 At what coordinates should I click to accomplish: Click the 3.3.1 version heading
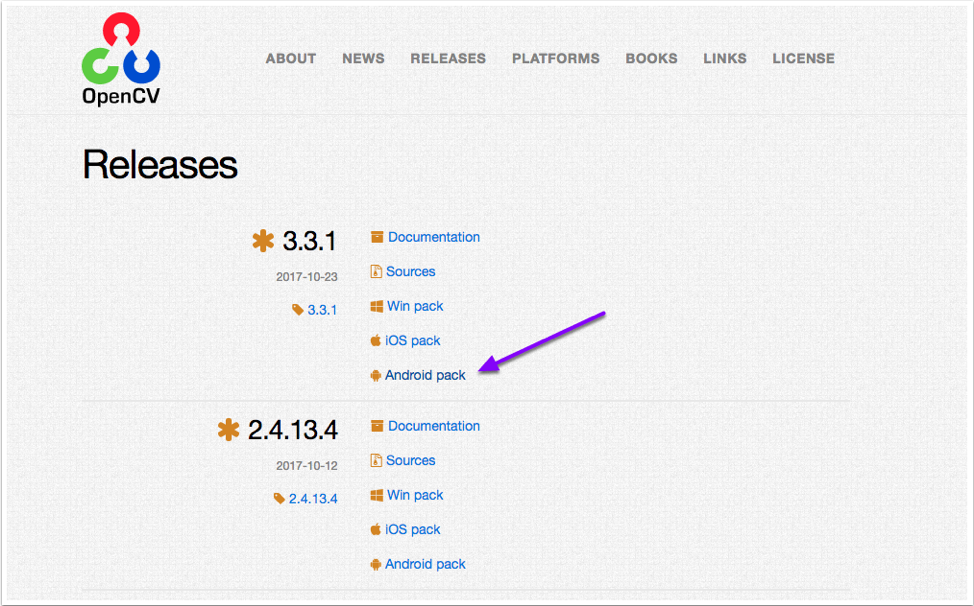coord(309,241)
